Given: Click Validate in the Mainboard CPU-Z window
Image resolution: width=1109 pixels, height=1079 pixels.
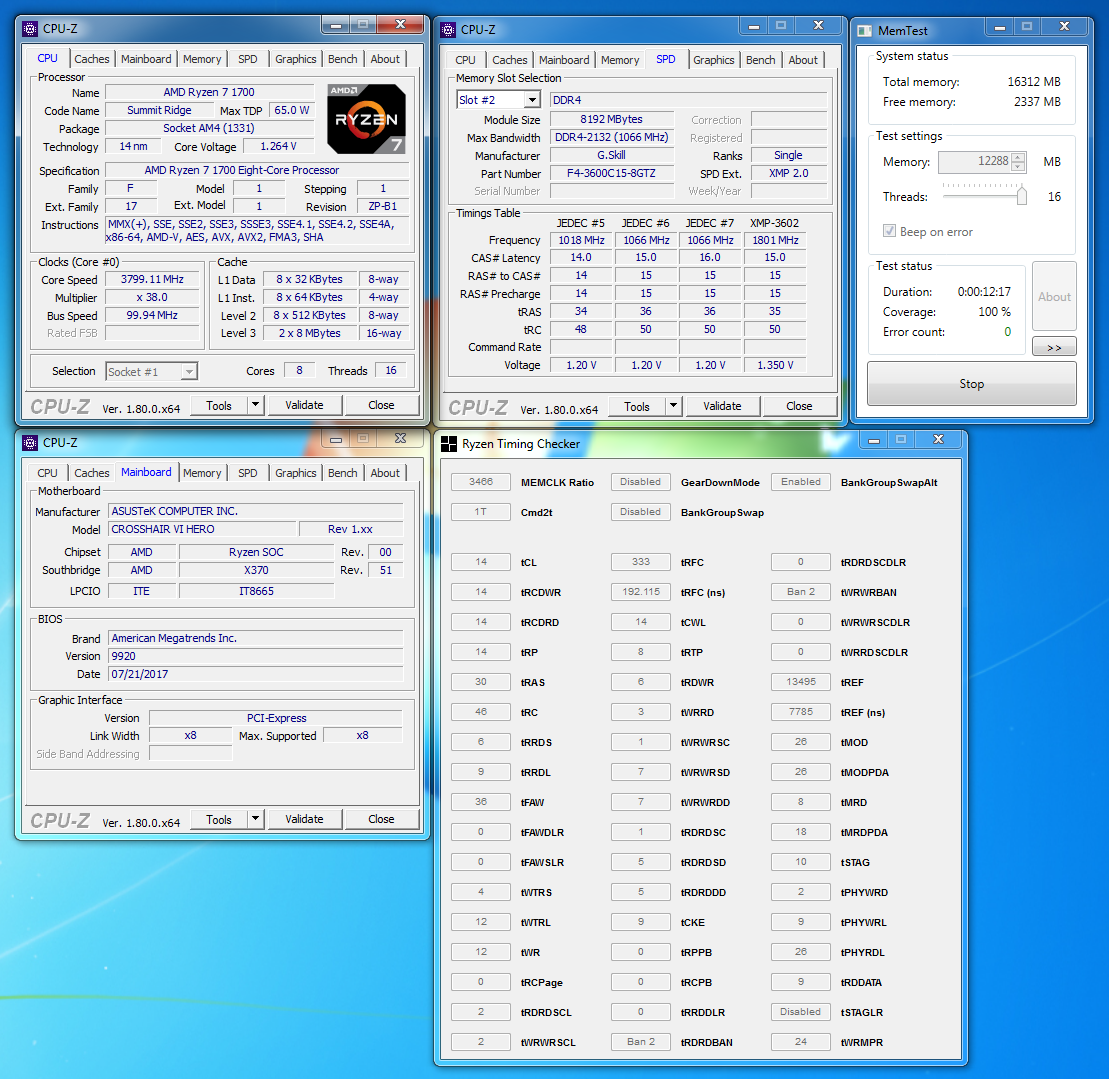Looking at the screenshot, I should point(304,819).
